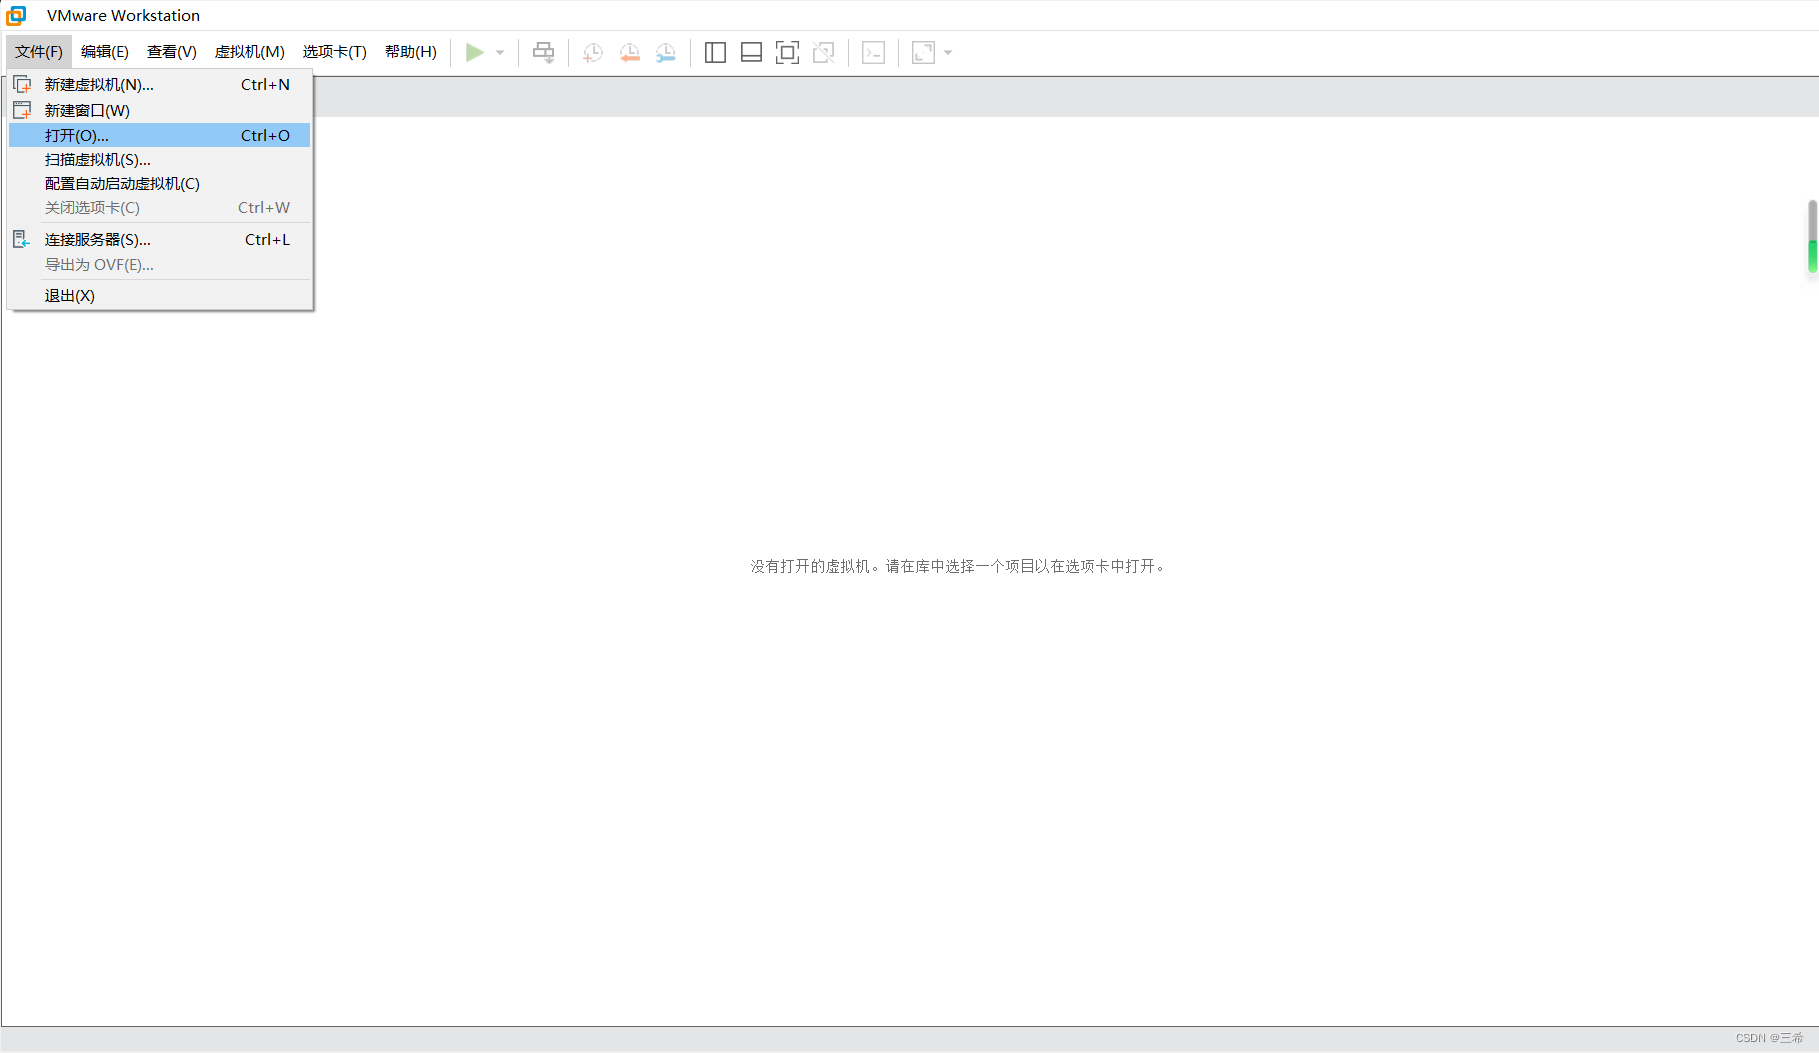This screenshot has width=1819, height=1053.
Task: Click the green Power On play button
Action: 475,52
